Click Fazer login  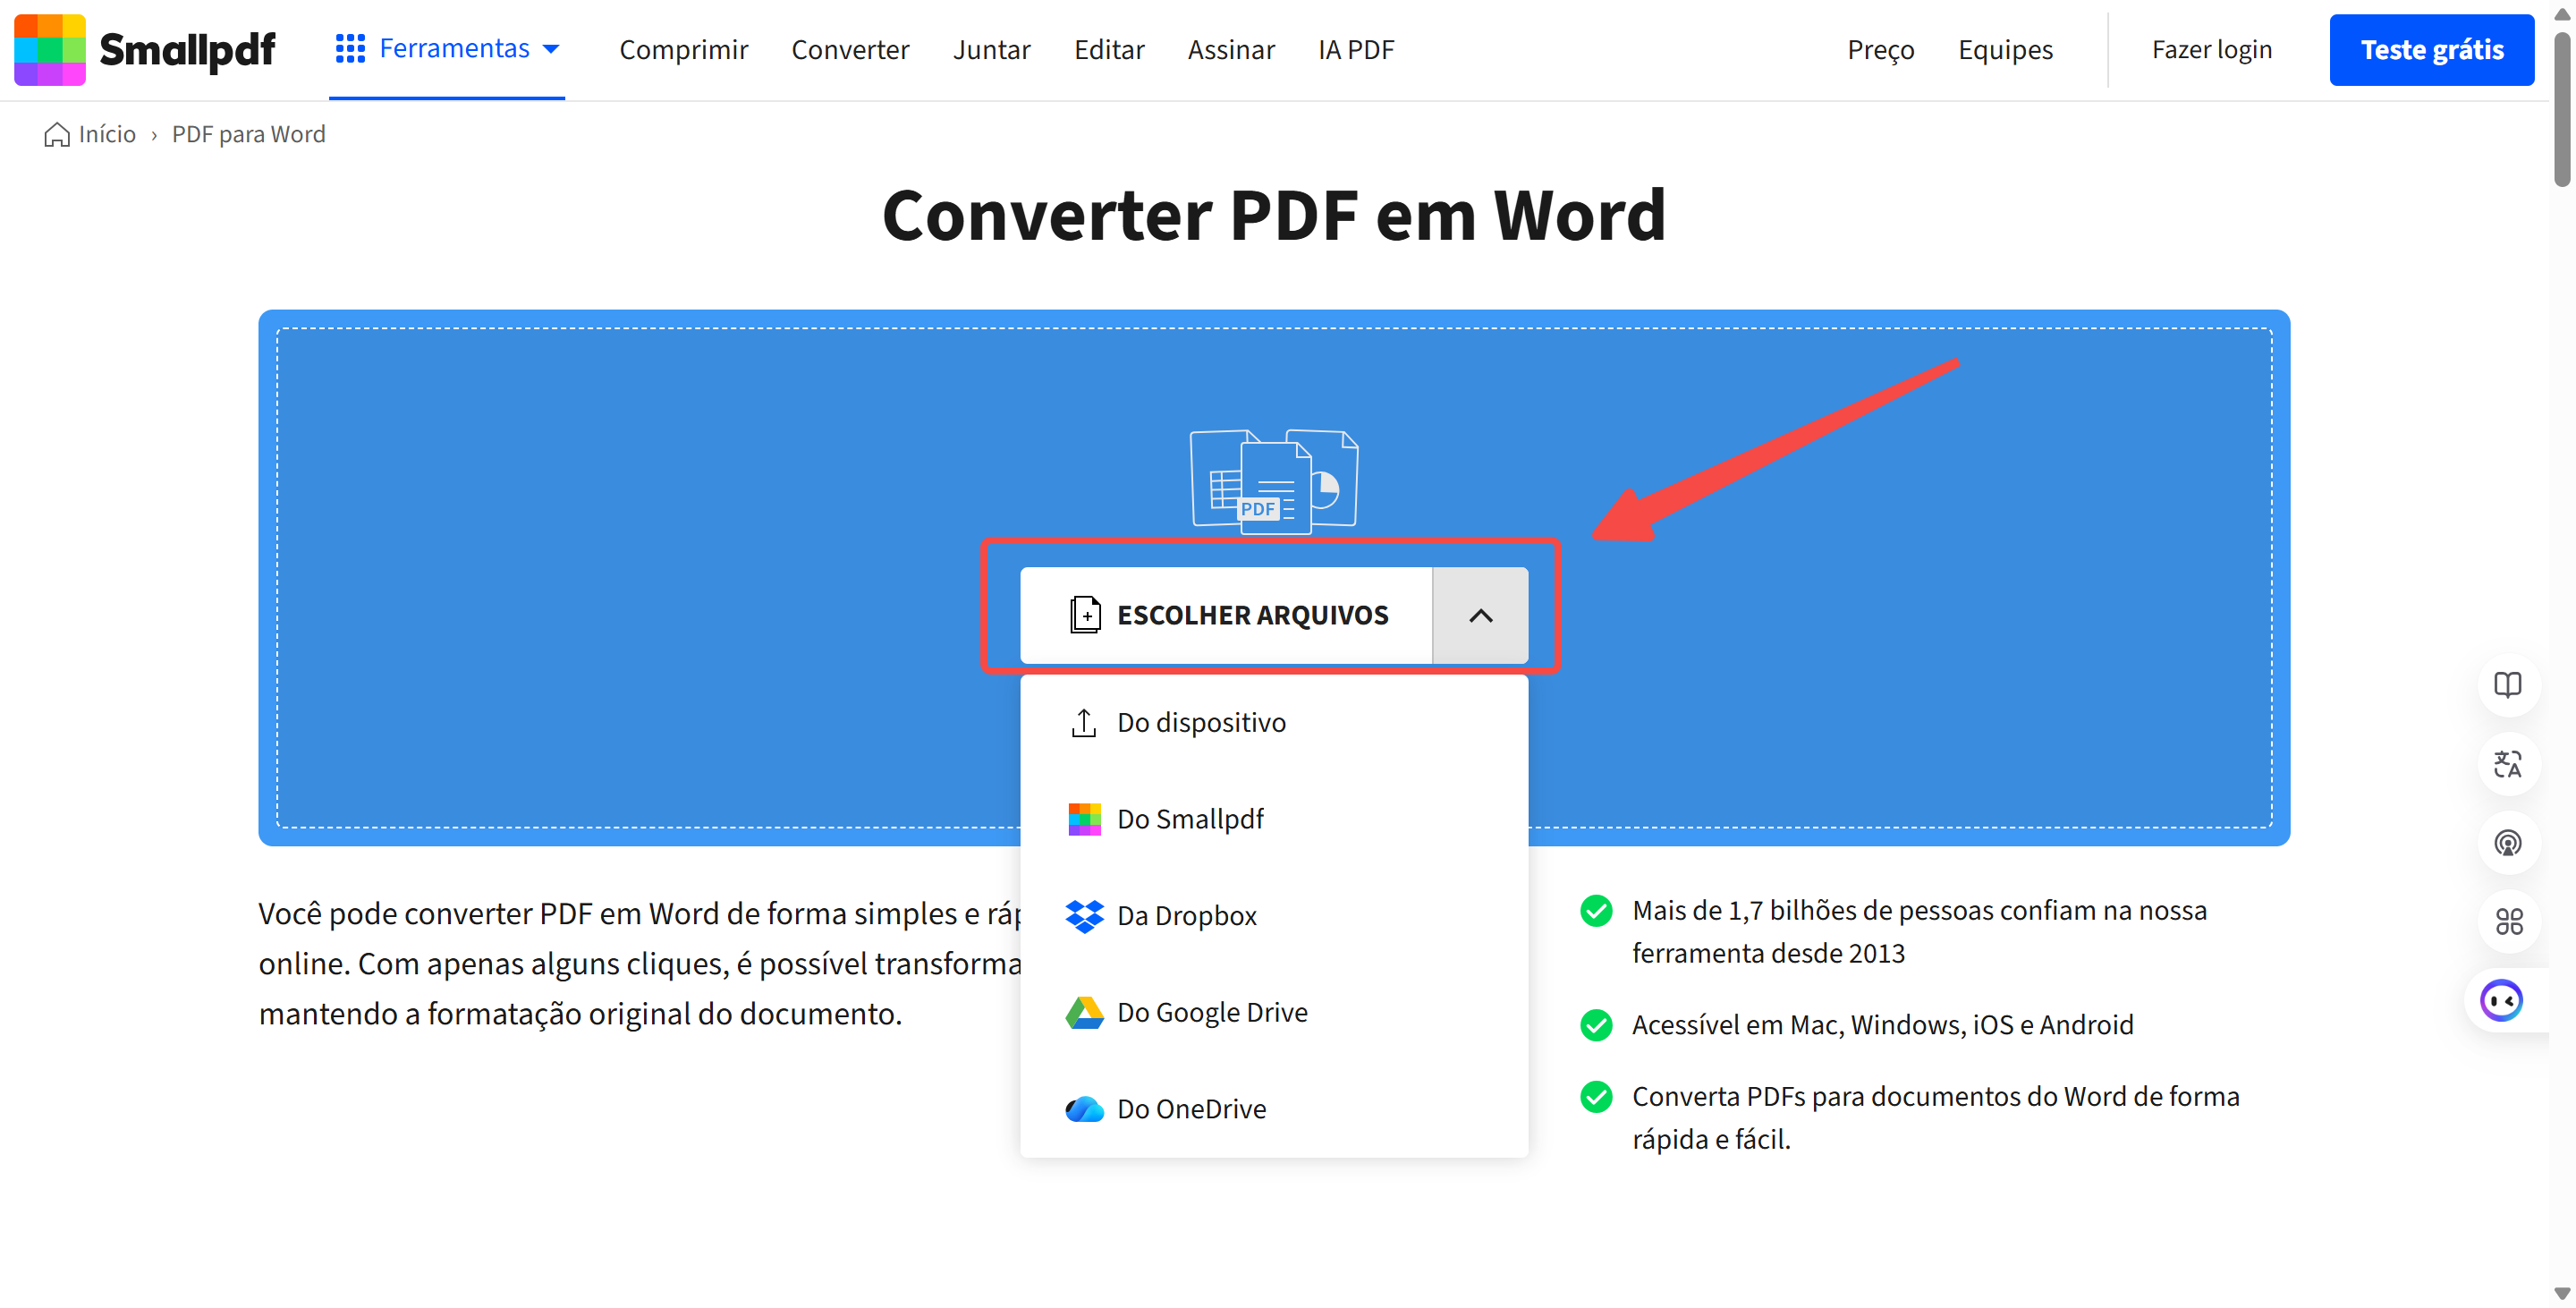[x=2211, y=49]
